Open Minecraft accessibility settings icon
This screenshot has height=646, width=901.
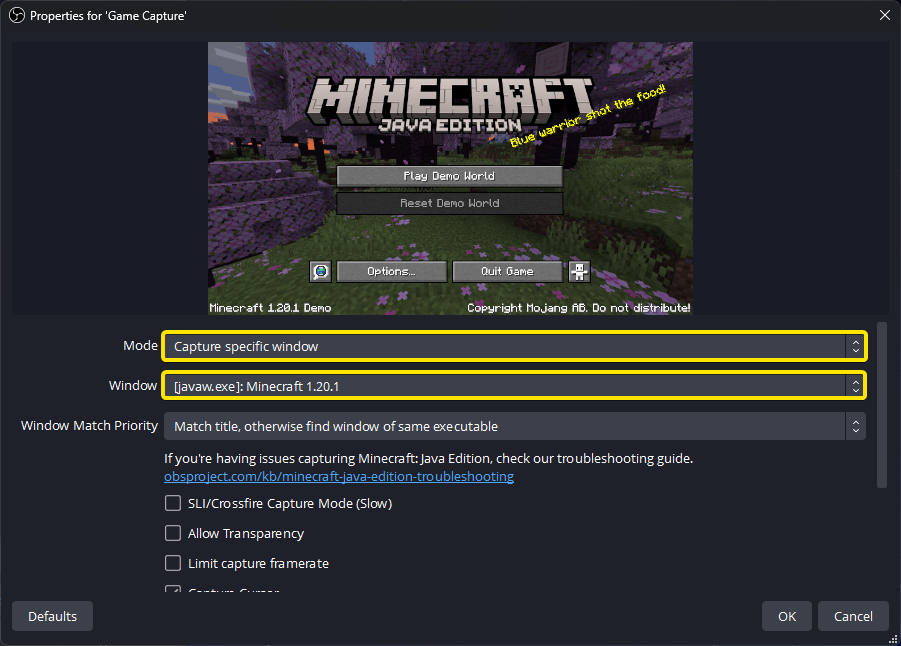click(x=578, y=271)
